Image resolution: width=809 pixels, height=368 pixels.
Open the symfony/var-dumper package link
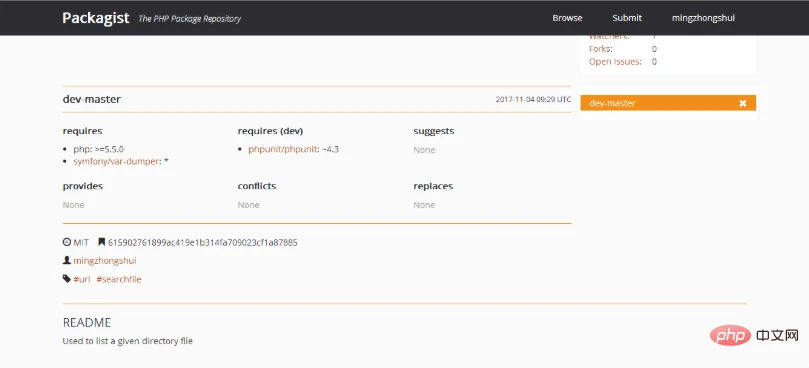point(117,162)
